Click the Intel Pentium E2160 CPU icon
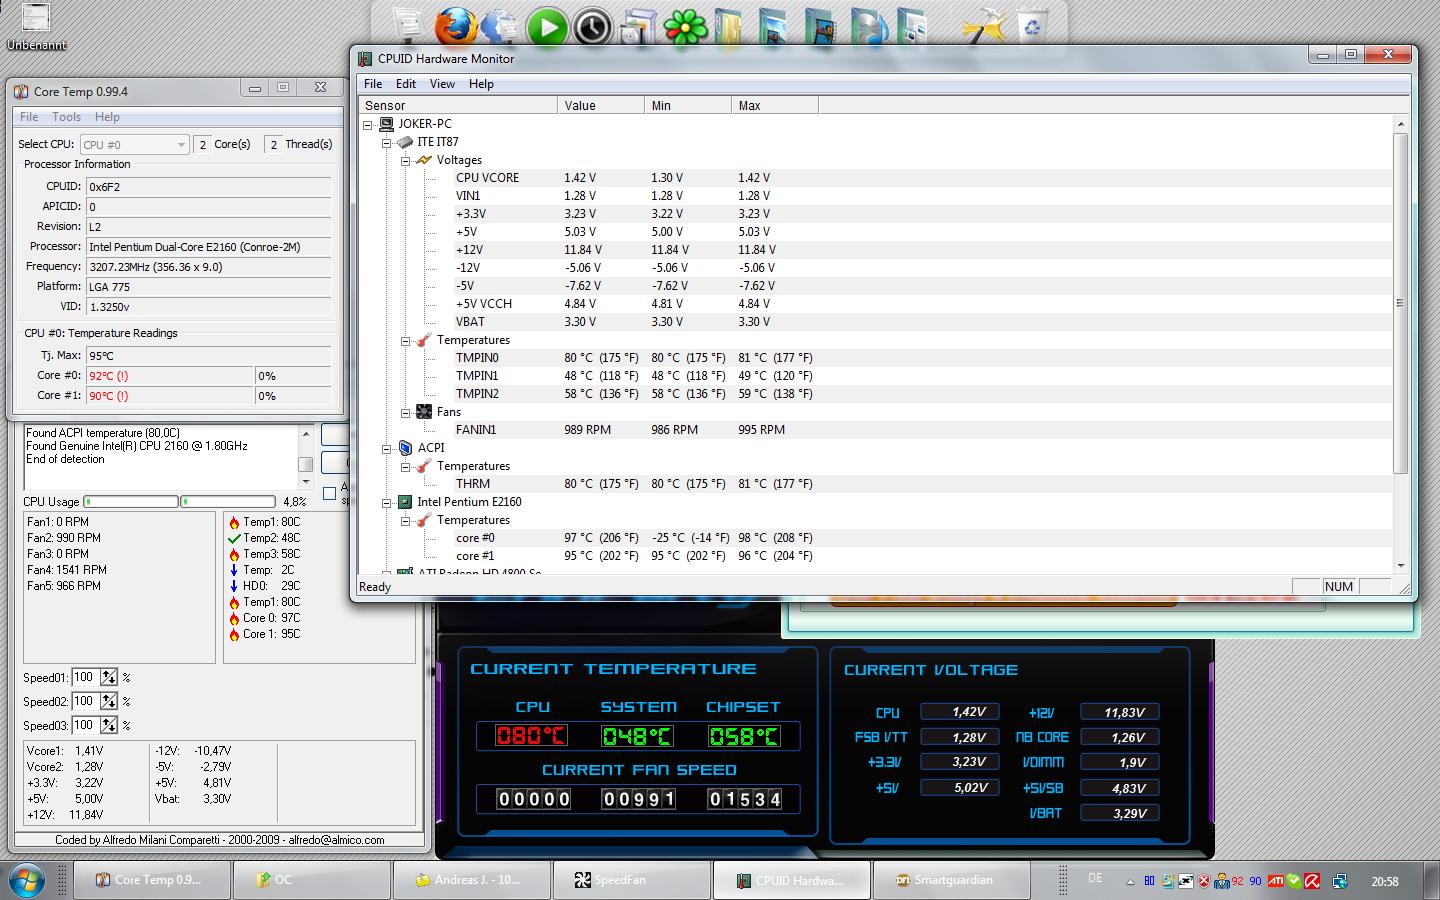 tap(405, 502)
